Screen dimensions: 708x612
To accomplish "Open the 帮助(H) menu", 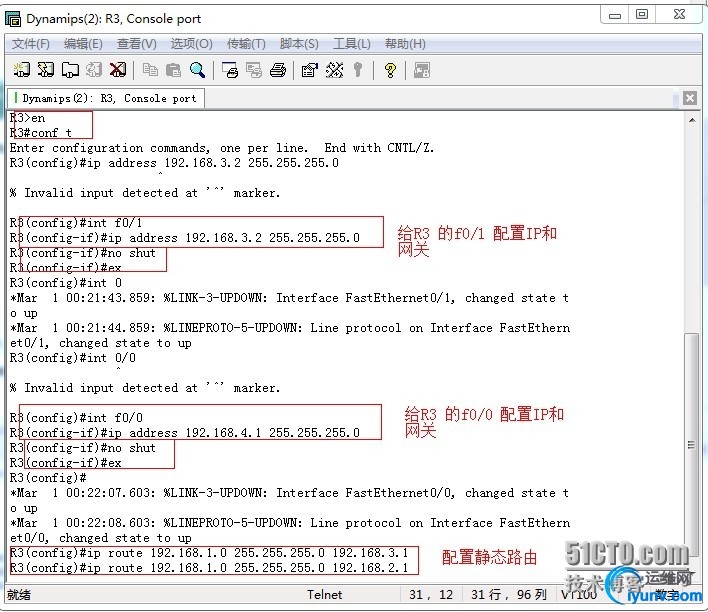I will 405,44.
